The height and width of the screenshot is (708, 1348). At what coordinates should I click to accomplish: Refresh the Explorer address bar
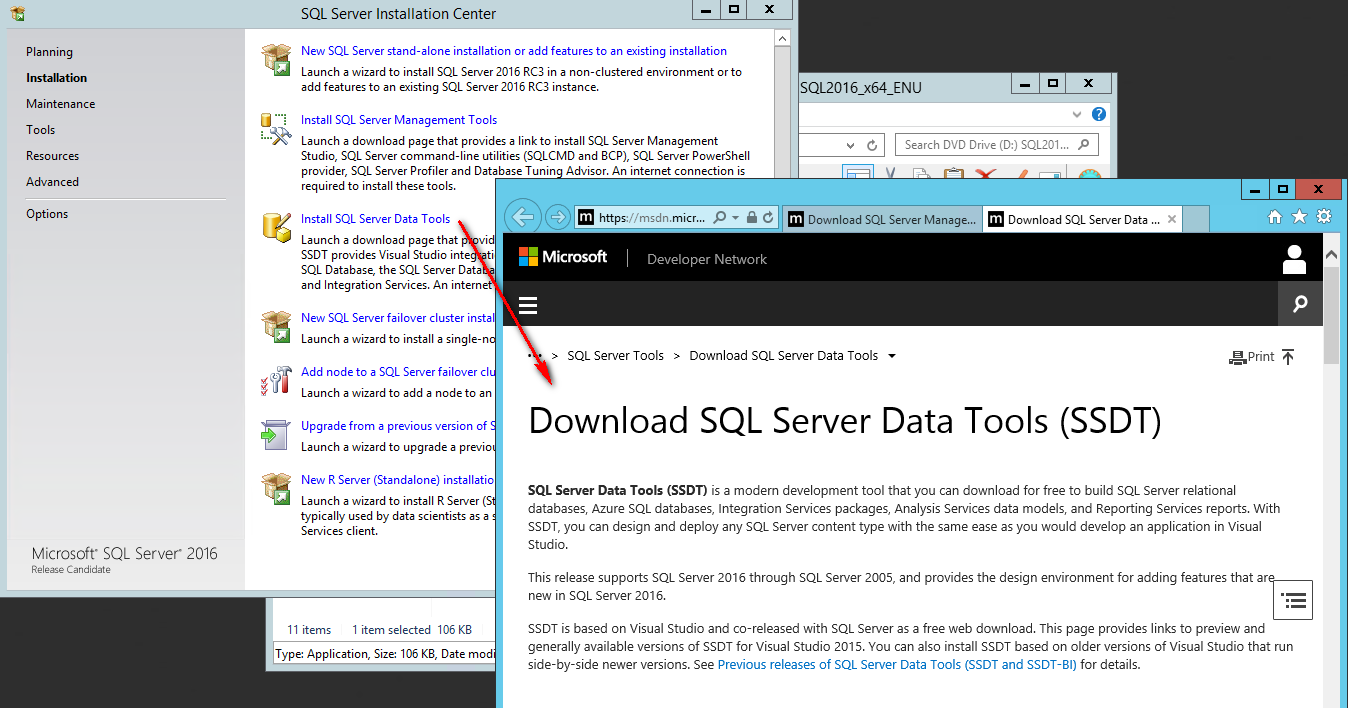click(x=872, y=145)
